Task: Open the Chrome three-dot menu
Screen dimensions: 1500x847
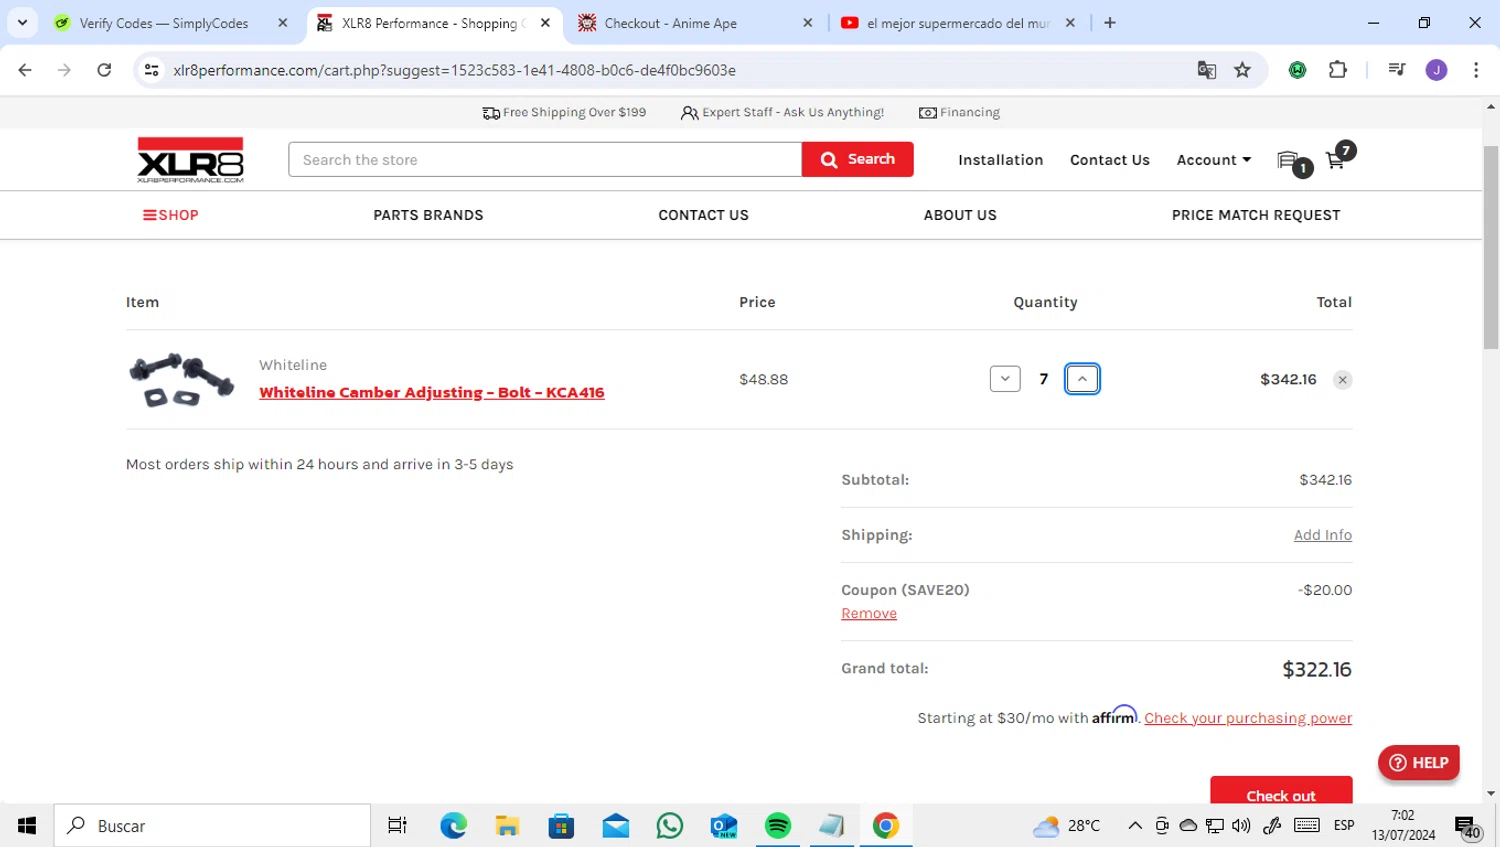Action: (x=1476, y=70)
